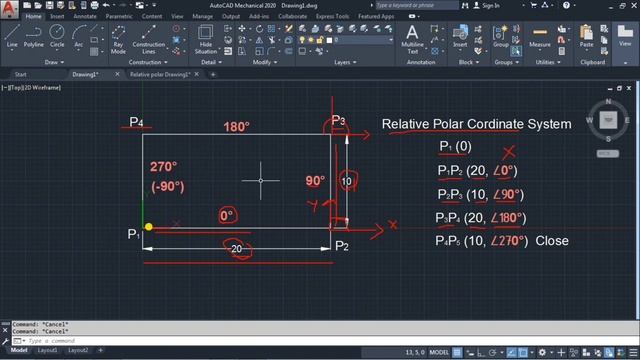Select the Circle tool
Screen dimensions: 640x360
(57, 36)
